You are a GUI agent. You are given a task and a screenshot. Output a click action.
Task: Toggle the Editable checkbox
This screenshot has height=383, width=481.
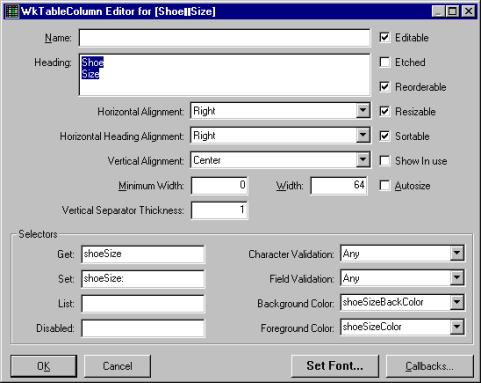tap(385, 37)
